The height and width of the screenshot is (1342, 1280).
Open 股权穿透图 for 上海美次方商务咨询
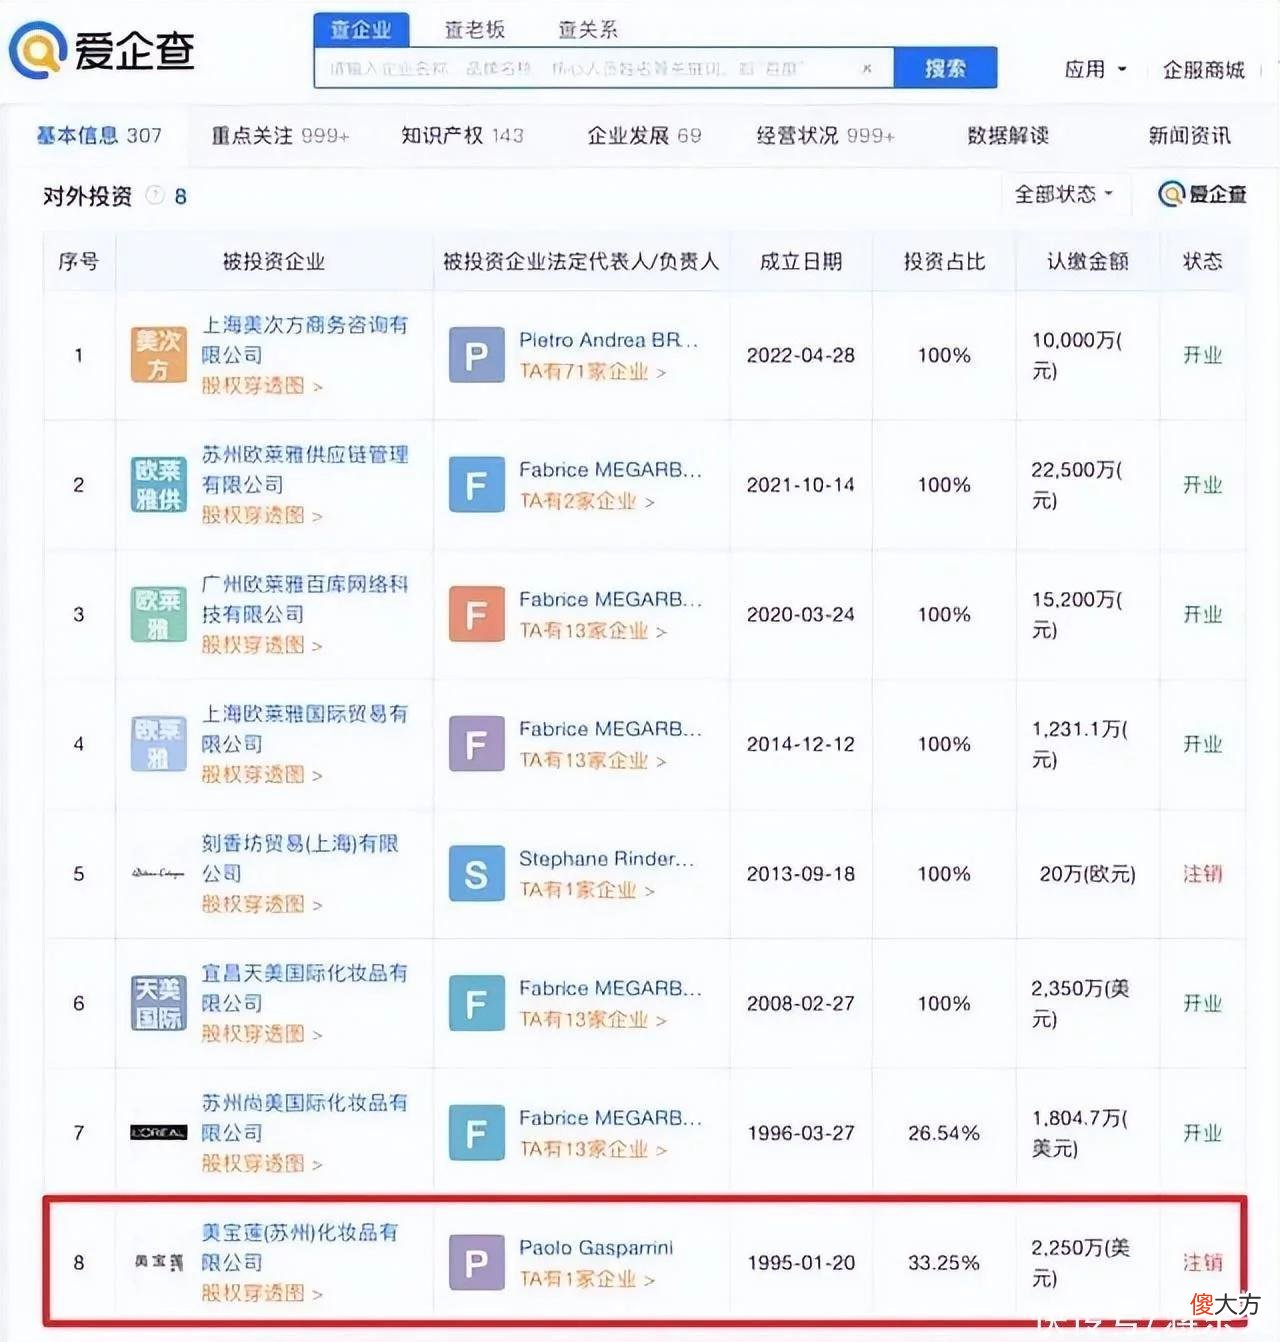[262, 386]
